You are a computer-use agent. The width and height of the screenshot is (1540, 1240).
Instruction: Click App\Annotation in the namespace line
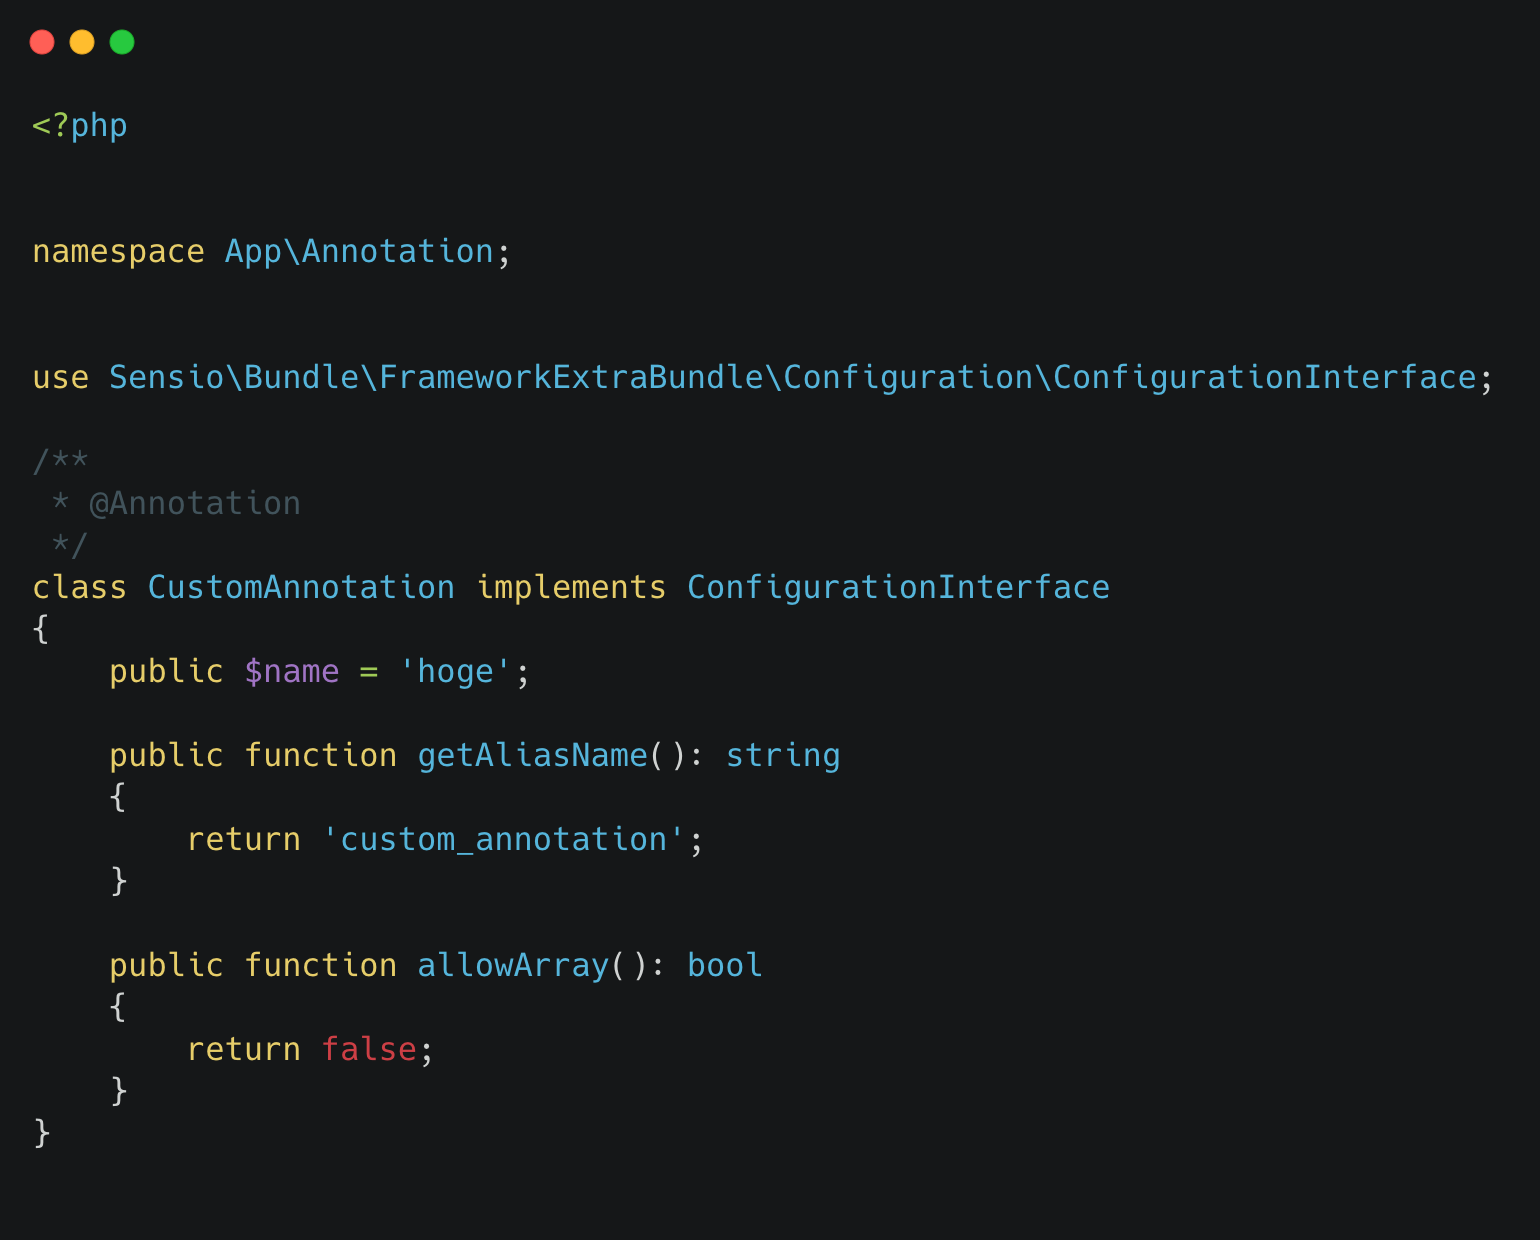pyautogui.click(x=359, y=252)
